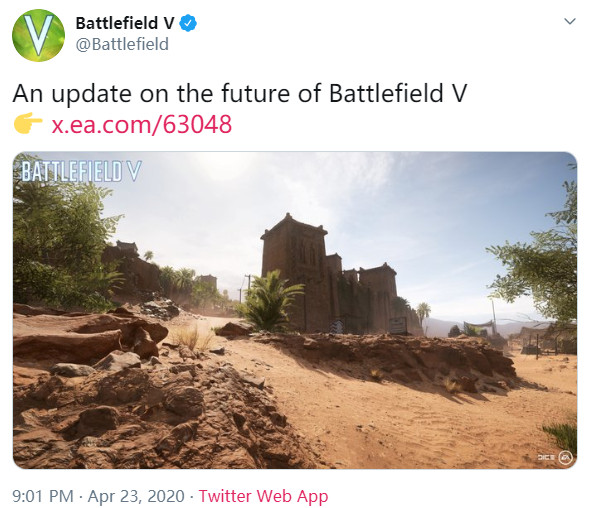Open the 9:01 PM timestamp
This screenshot has height=508, width=589.
[42, 496]
